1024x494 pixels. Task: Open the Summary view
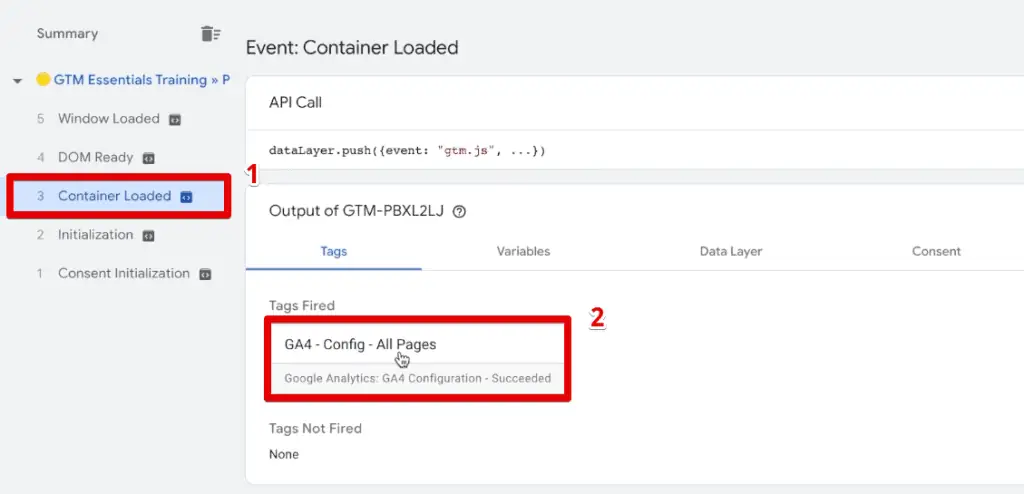(x=67, y=34)
